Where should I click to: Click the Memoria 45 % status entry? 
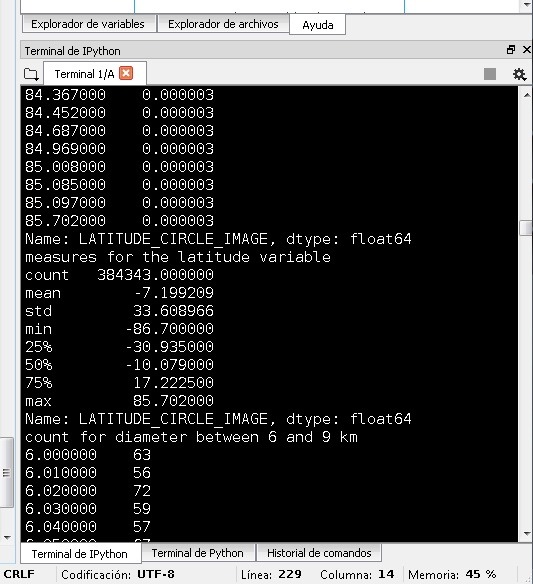click(x=452, y=574)
